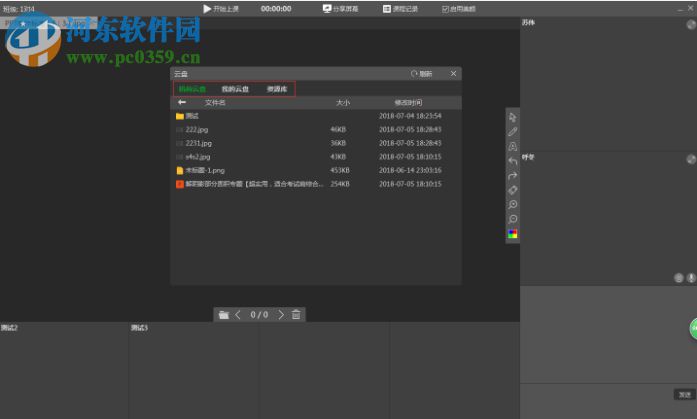The width and height of the screenshot is (697, 419).
Task: Undo the last whiteboard action
Action: (513, 161)
